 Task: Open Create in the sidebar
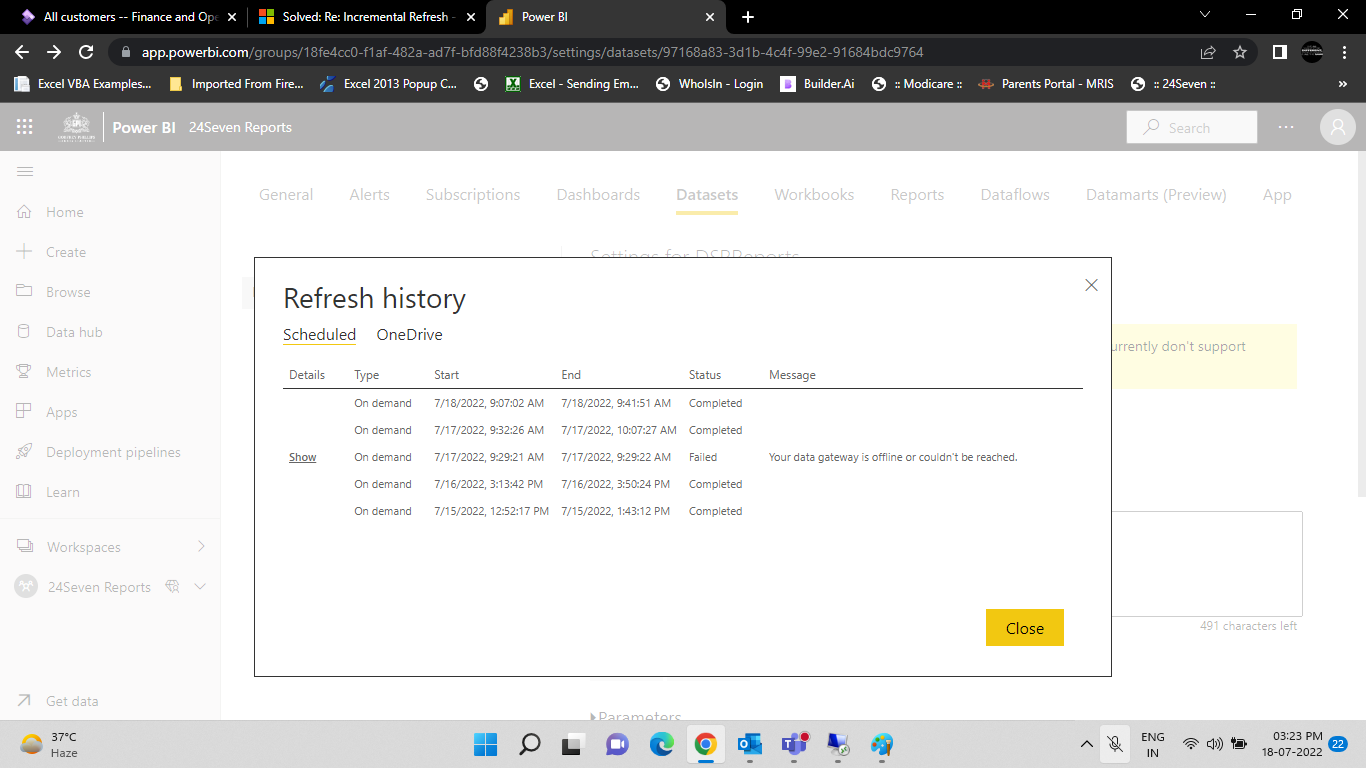click(65, 252)
